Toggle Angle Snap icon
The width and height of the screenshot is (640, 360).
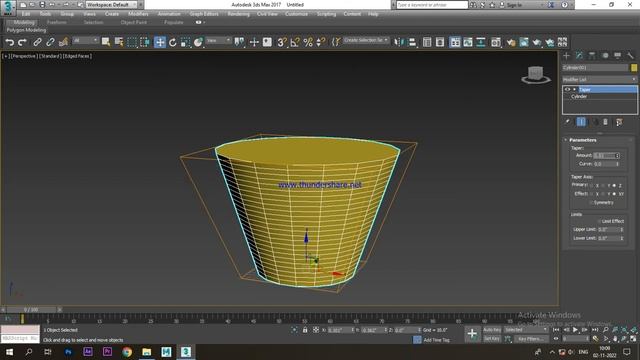295,42
